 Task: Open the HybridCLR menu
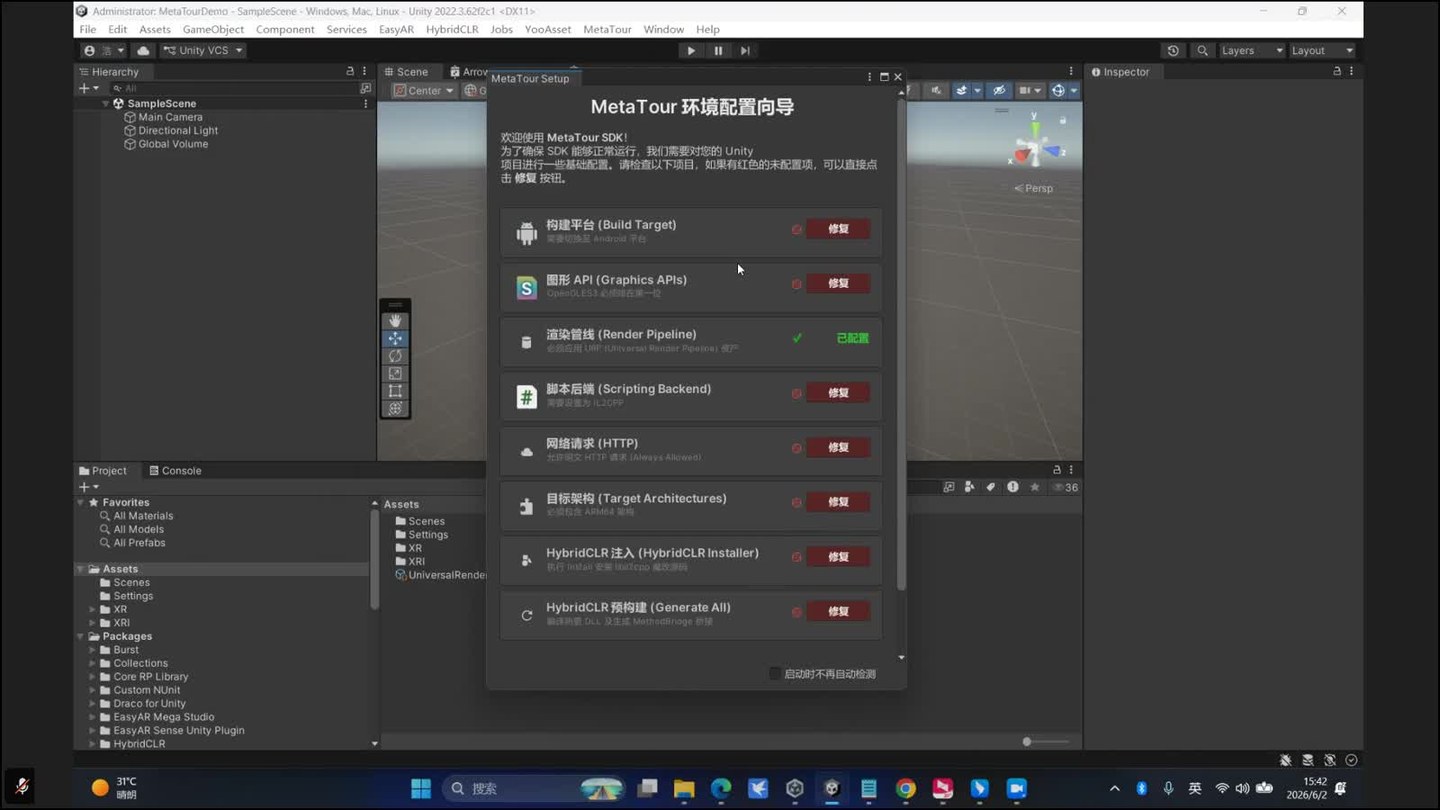tap(452, 29)
